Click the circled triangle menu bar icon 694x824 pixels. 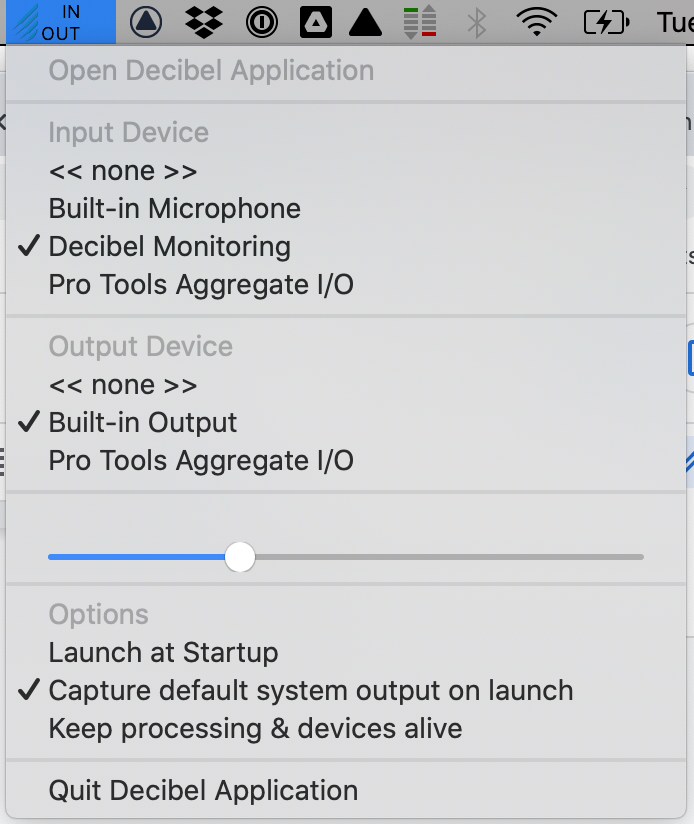pyautogui.click(x=146, y=22)
